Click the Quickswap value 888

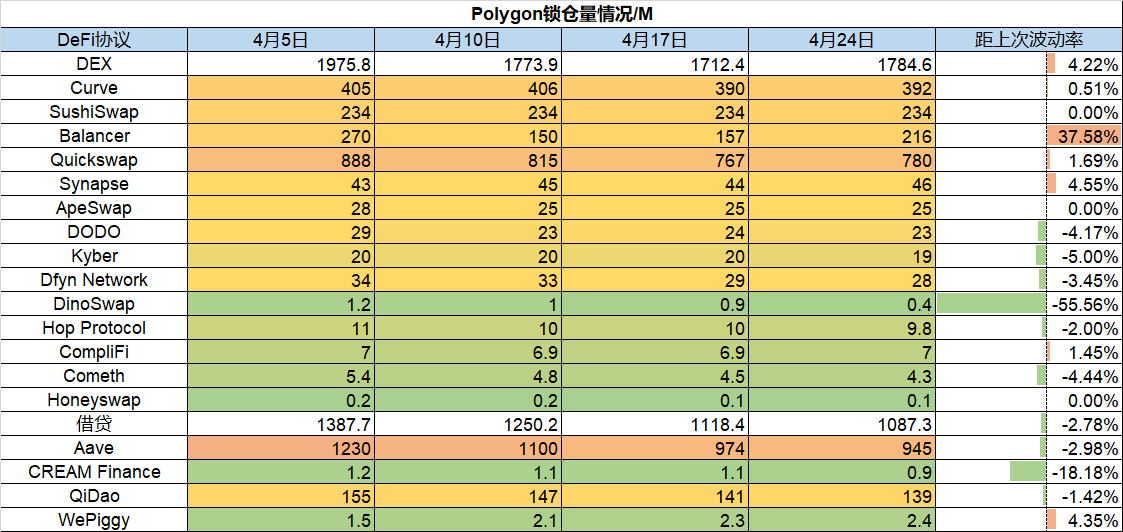click(281, 160)
